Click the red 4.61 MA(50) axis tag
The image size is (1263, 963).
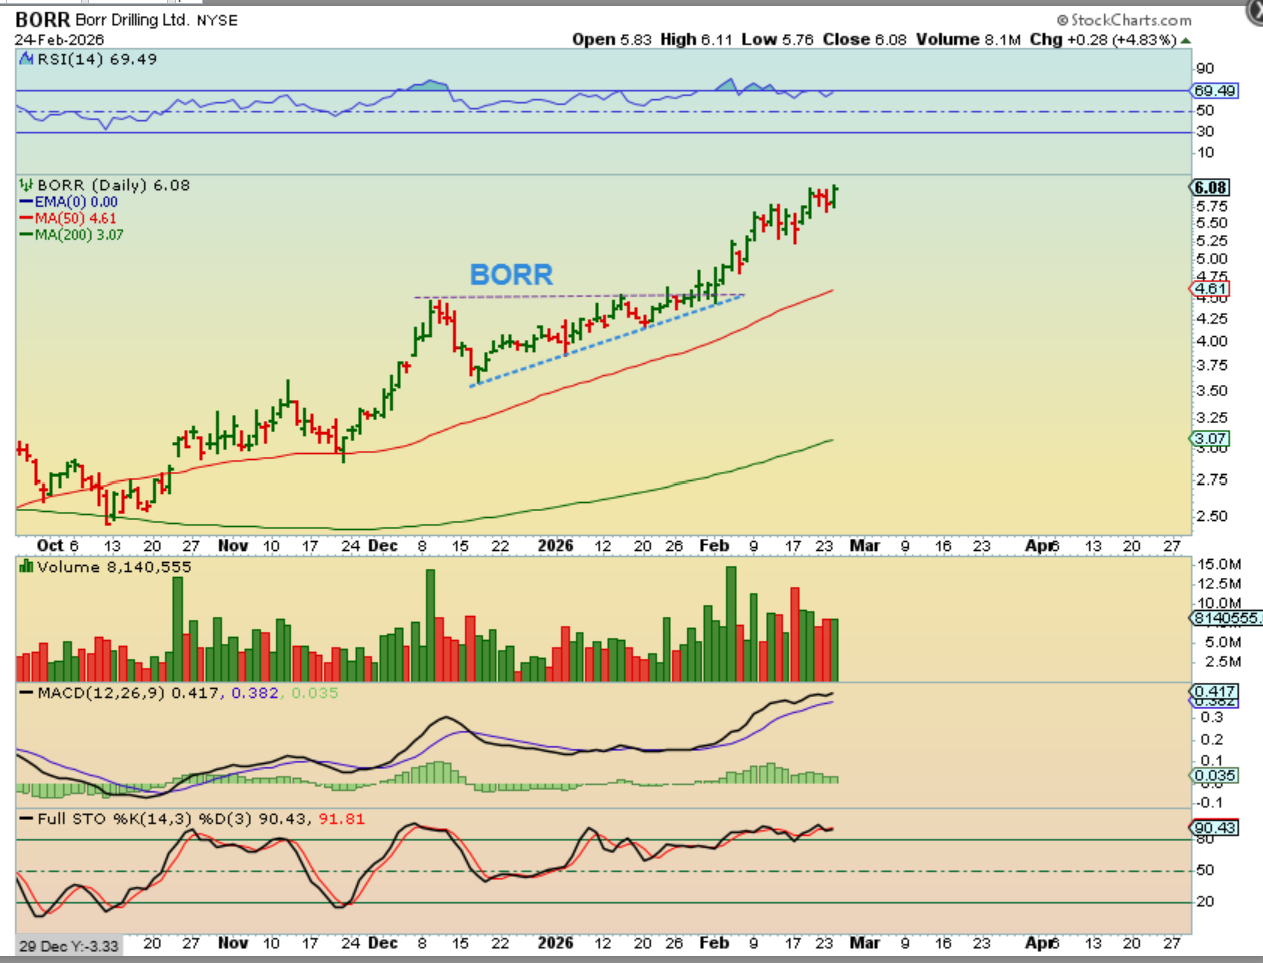(x=1210, y=289)
